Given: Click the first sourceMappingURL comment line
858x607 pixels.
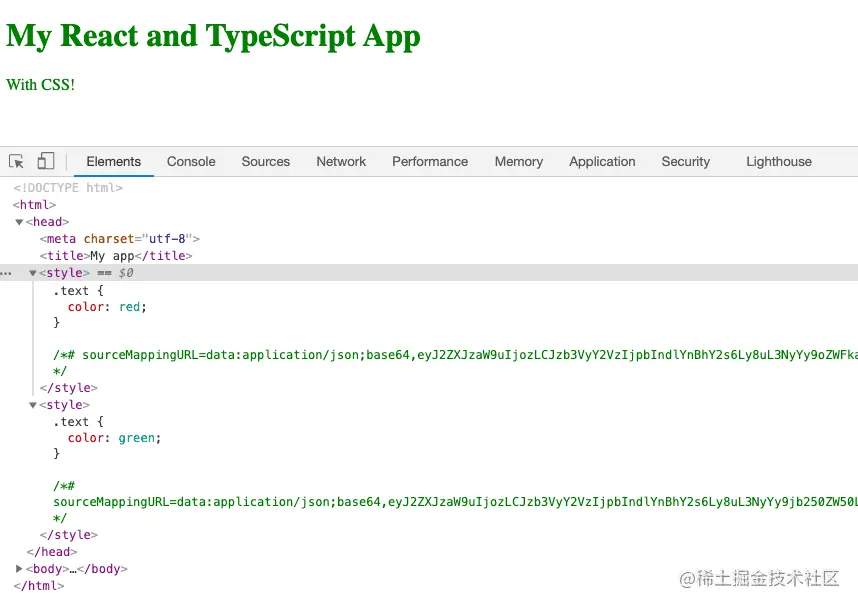Looking at the screenshot, I should [455, 355].
